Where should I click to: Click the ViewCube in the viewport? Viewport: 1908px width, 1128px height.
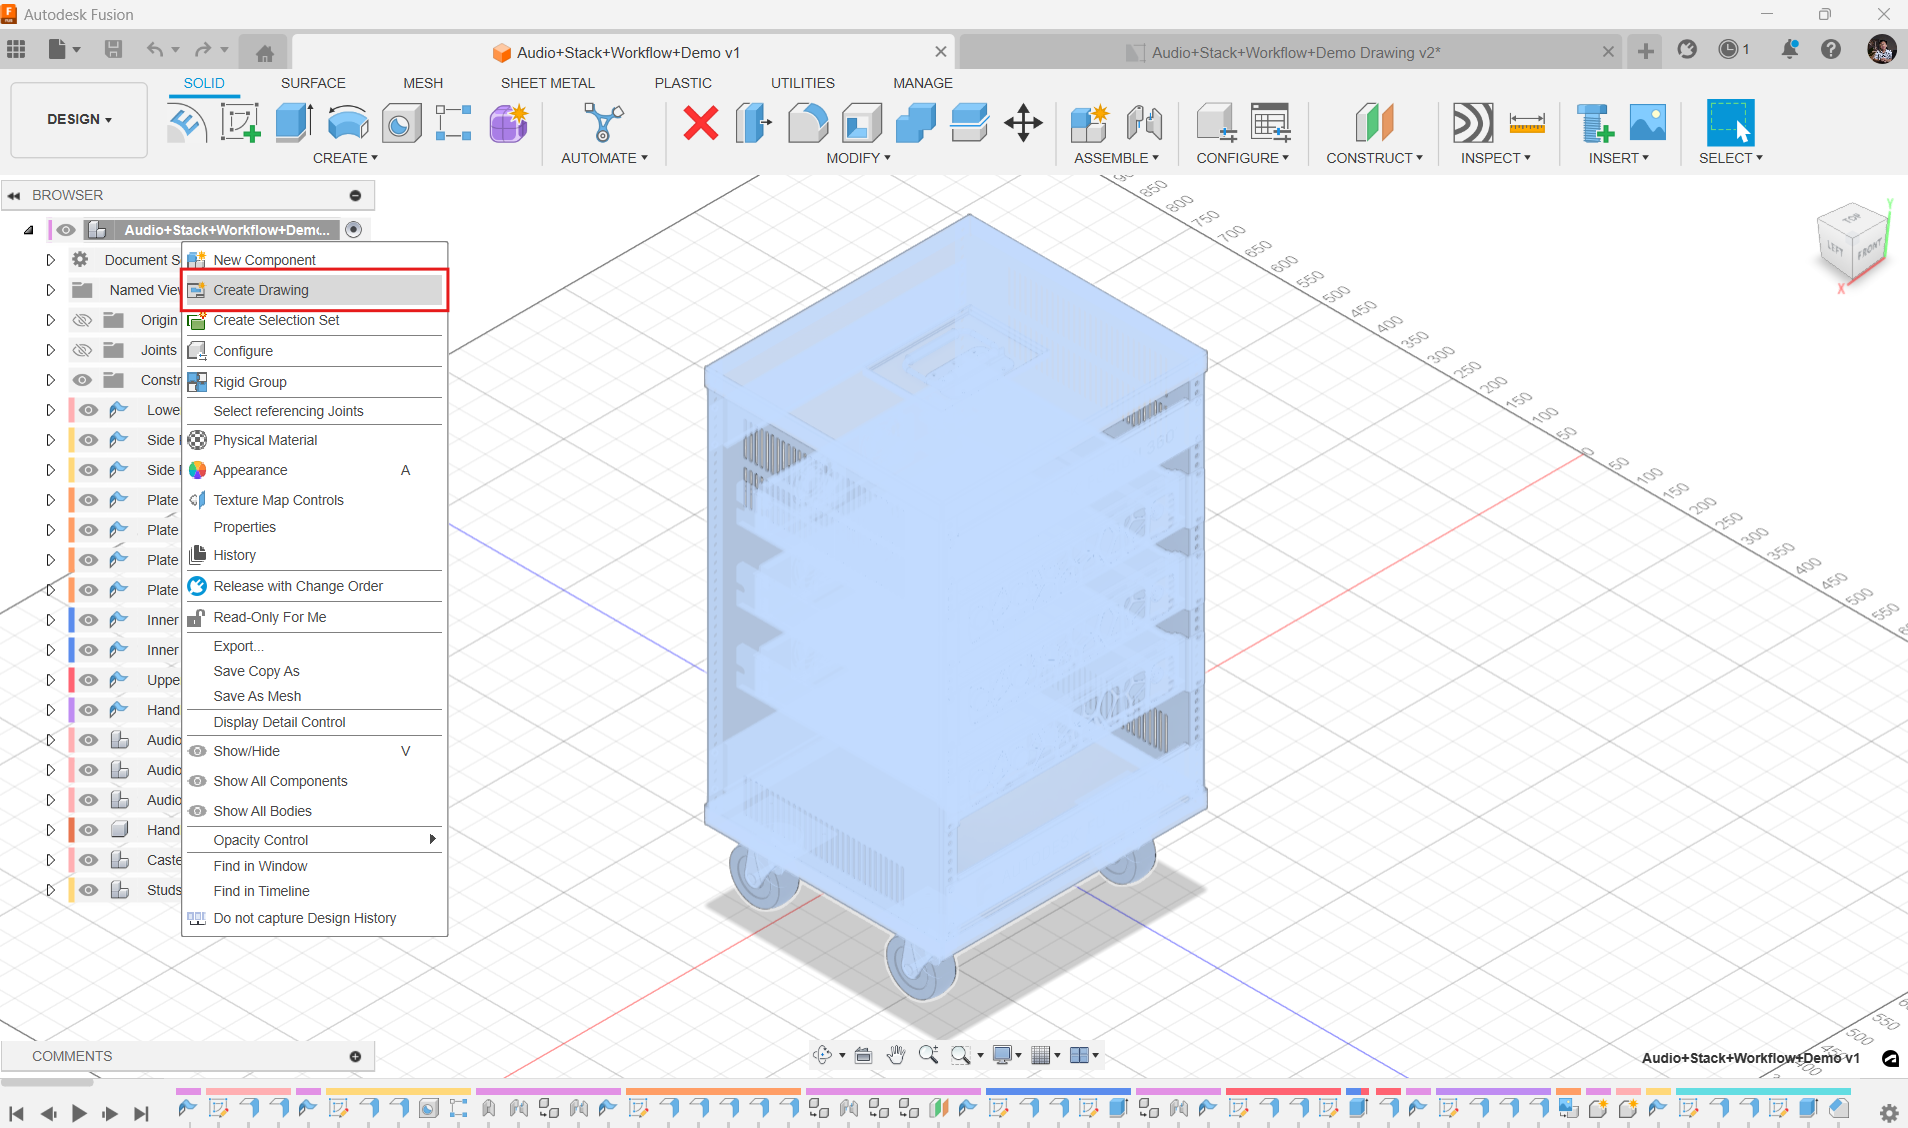point(1853,243)
